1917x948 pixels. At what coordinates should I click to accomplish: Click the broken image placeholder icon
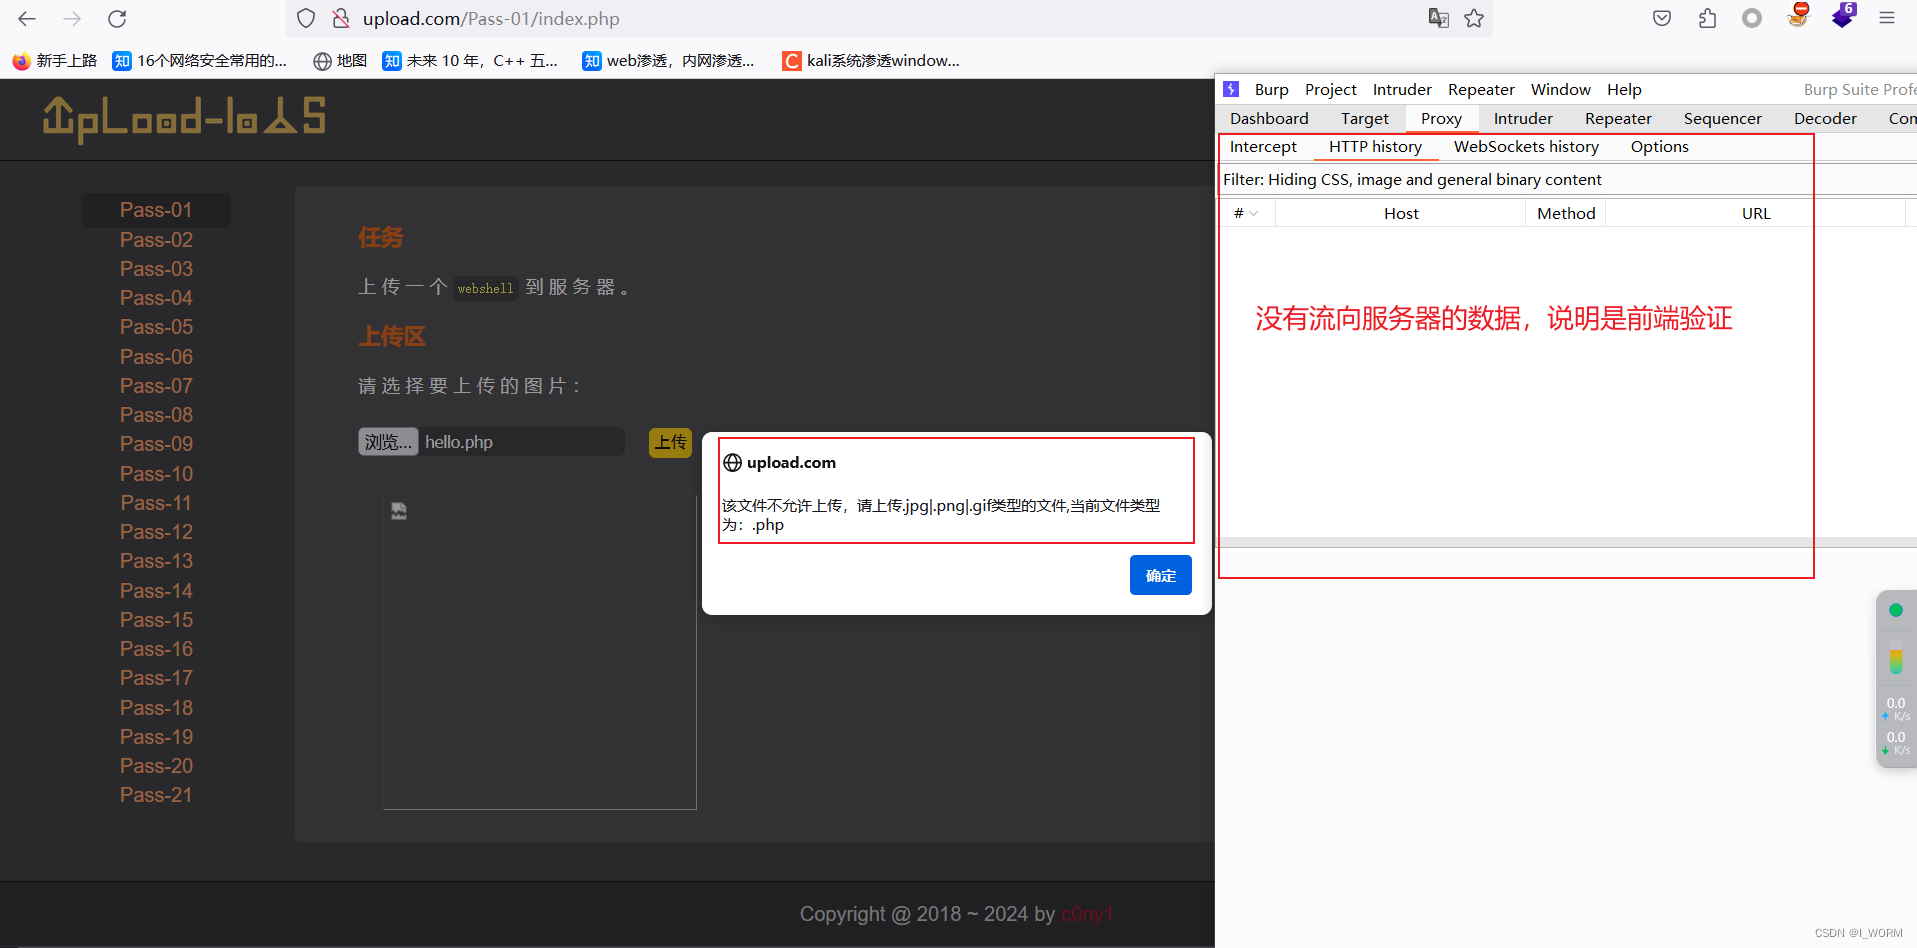pyautogui.click(x=399, y=511)
